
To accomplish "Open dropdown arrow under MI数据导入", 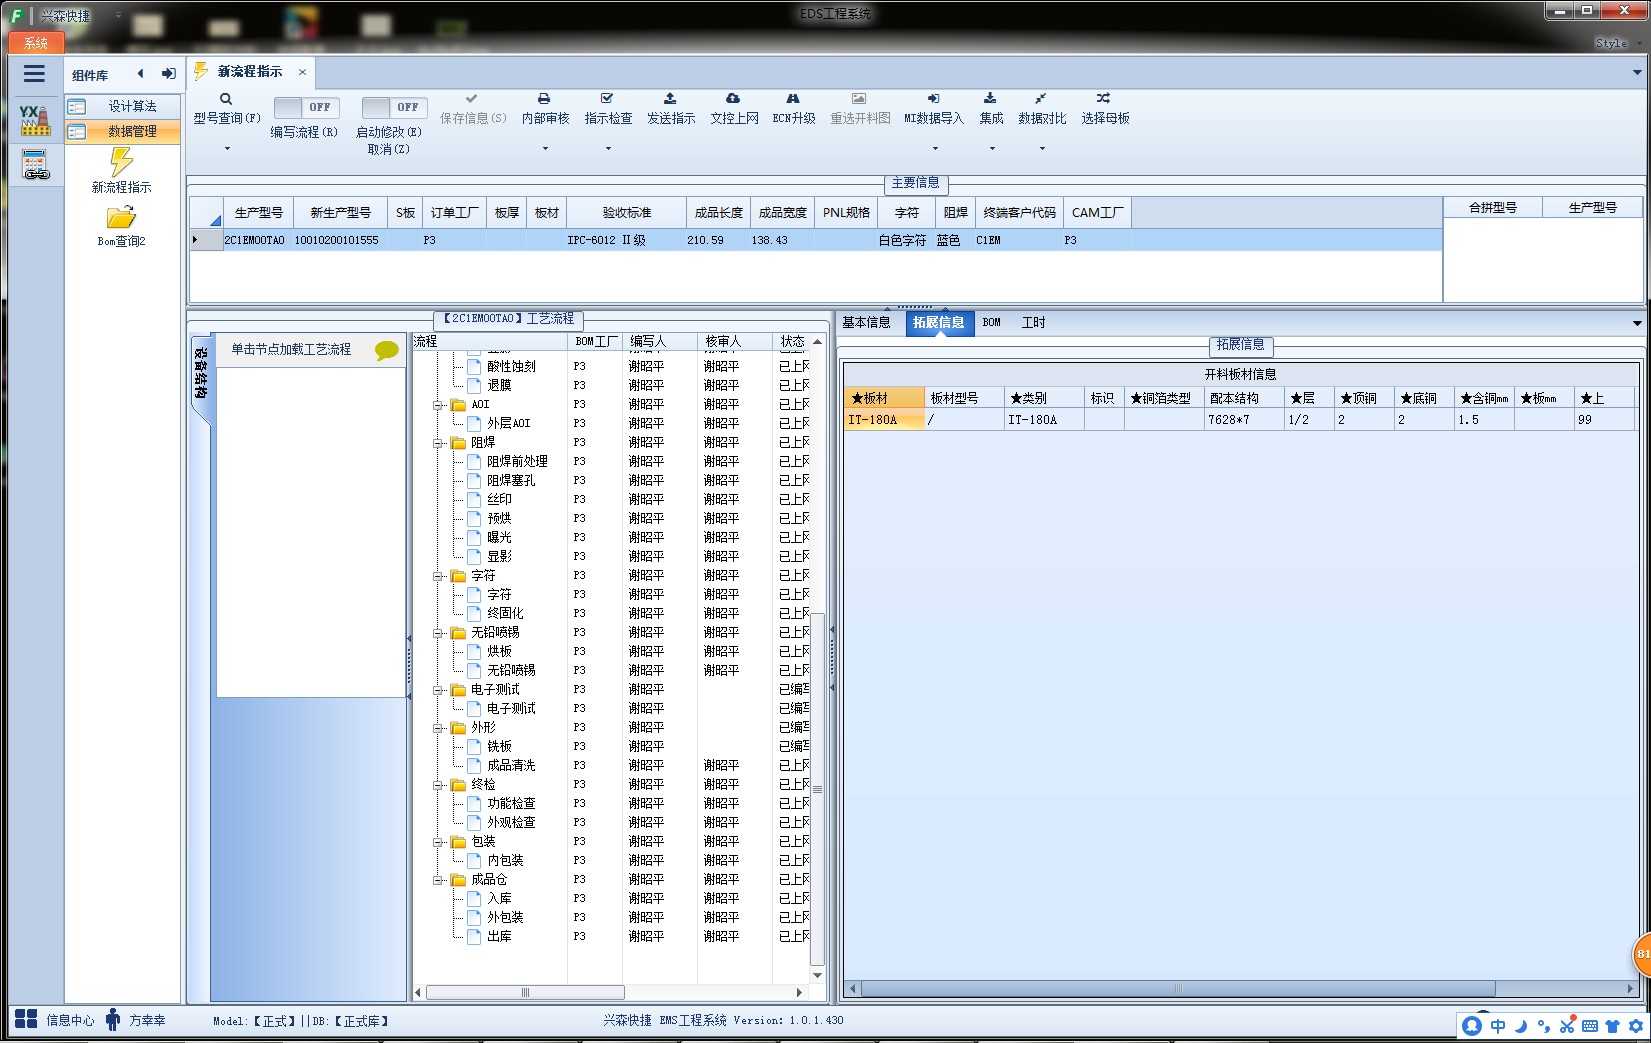I will [x=935, y=149].
